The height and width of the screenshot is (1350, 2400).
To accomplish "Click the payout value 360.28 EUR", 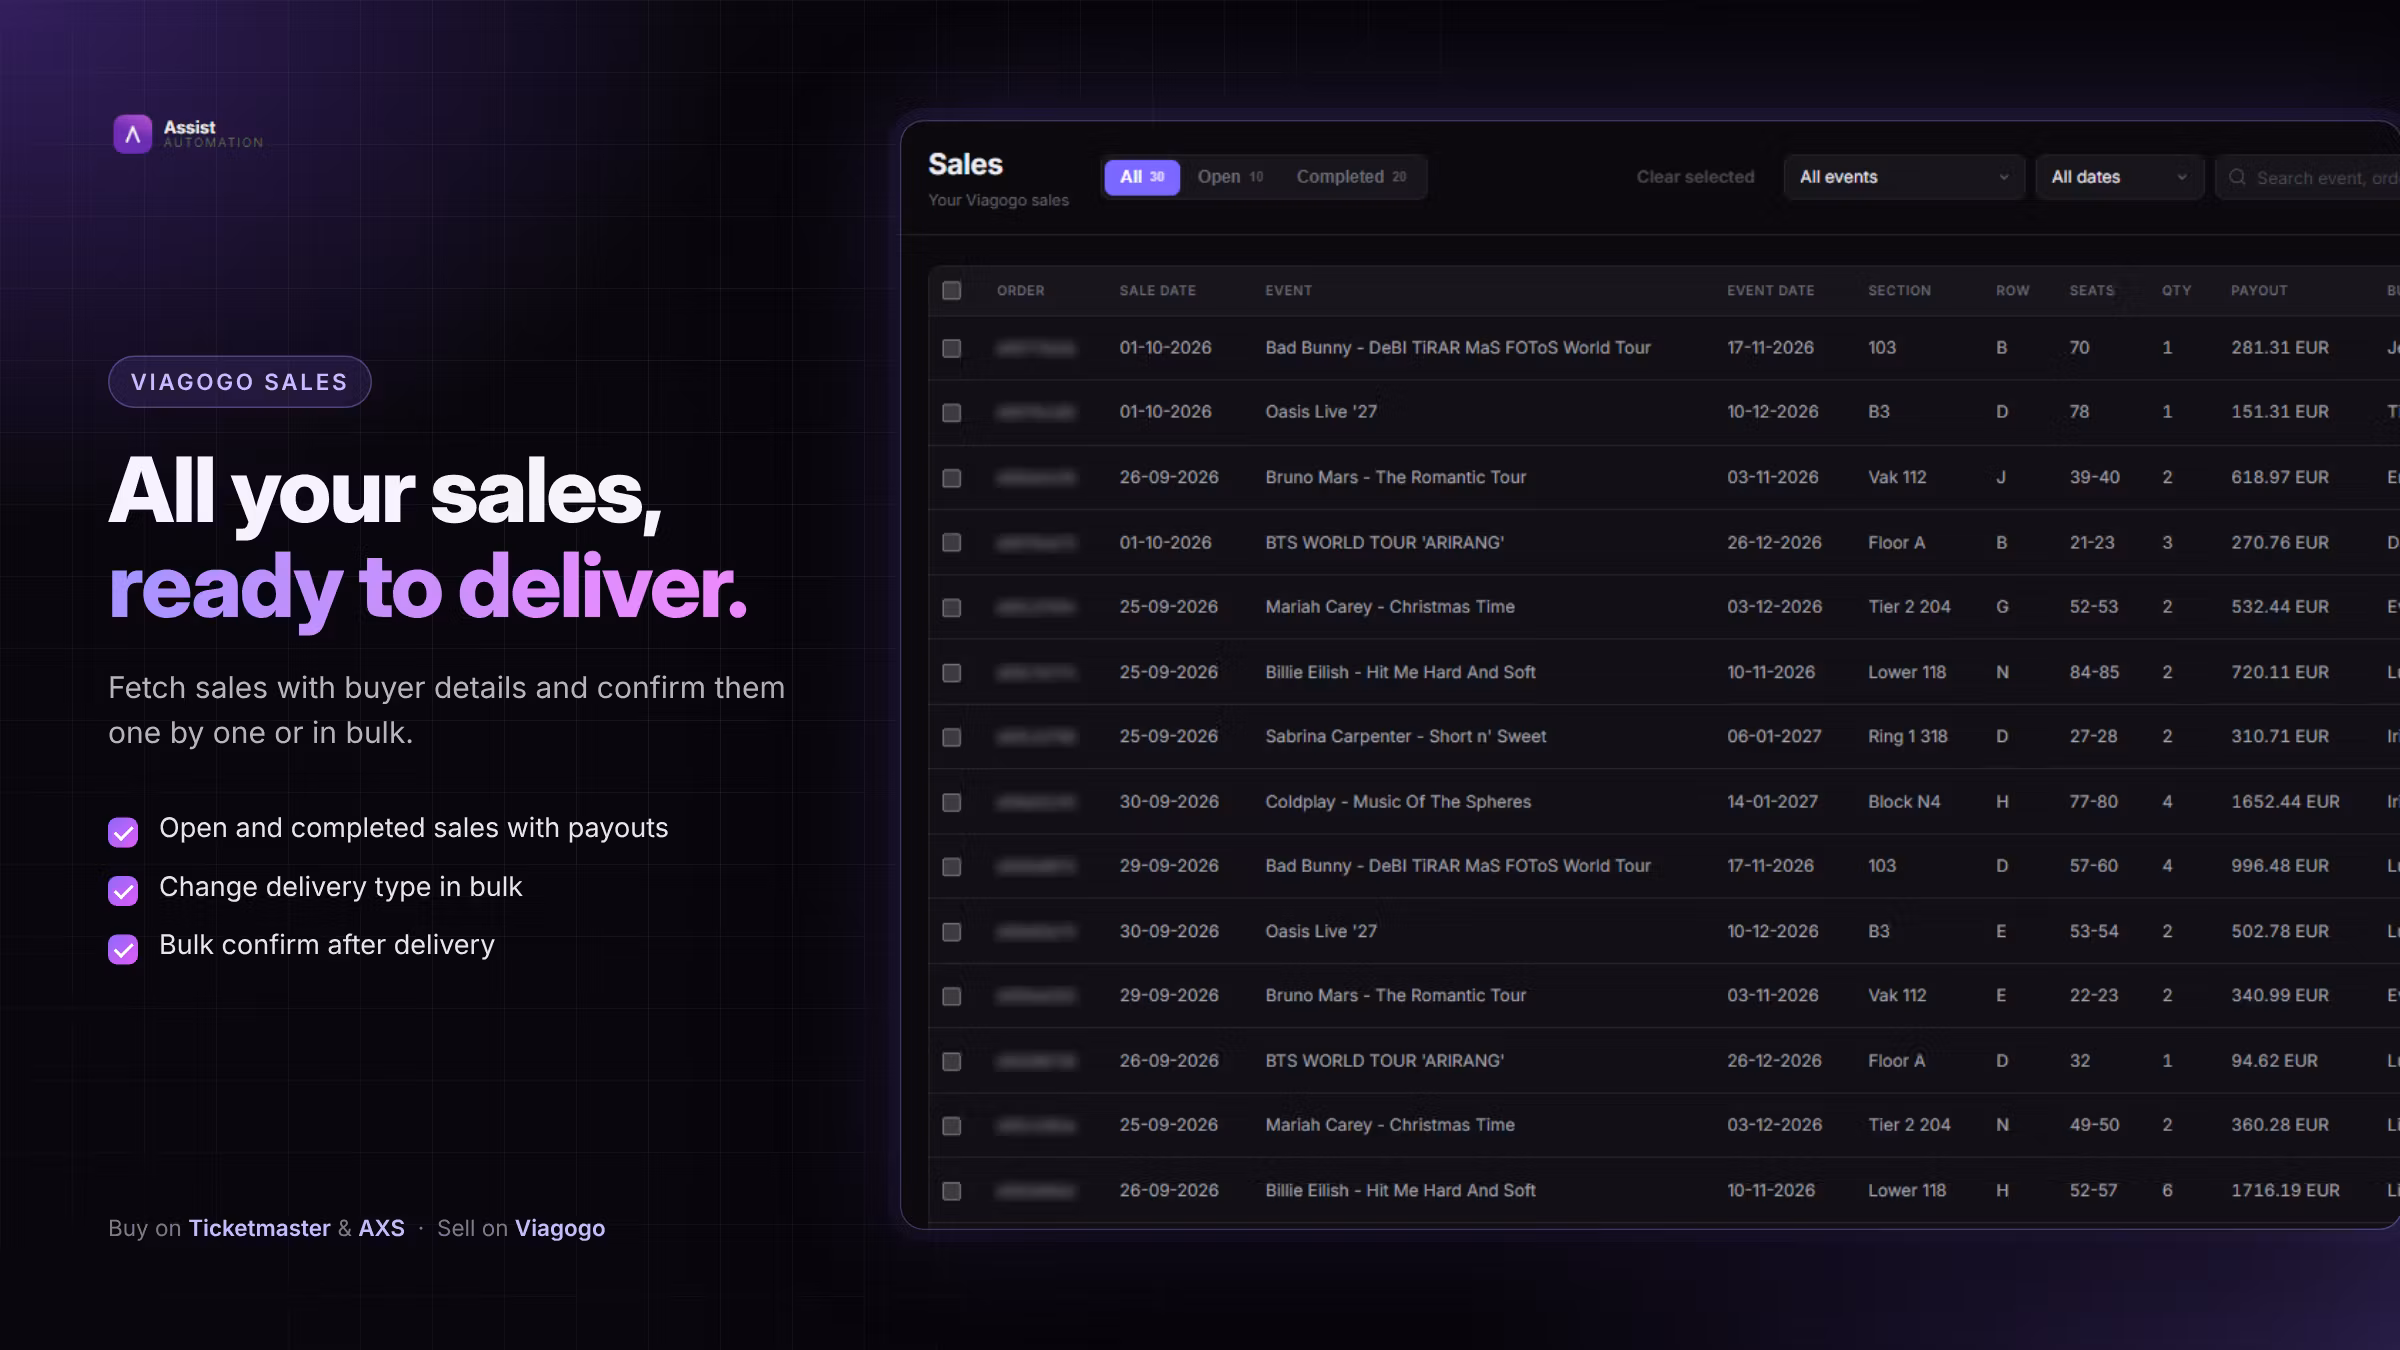I will click(x=2279, y=1125).
